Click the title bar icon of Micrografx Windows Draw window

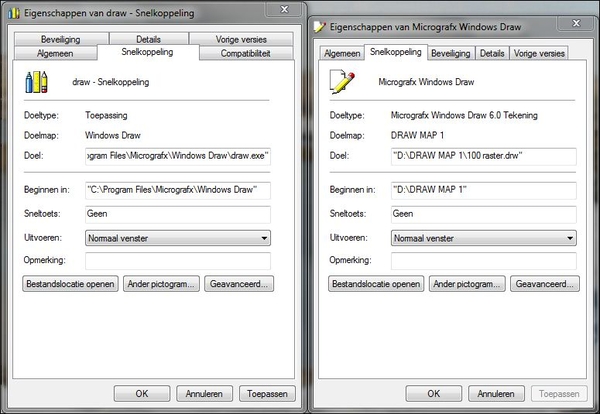pyautogui.click(x=320, y=27)
